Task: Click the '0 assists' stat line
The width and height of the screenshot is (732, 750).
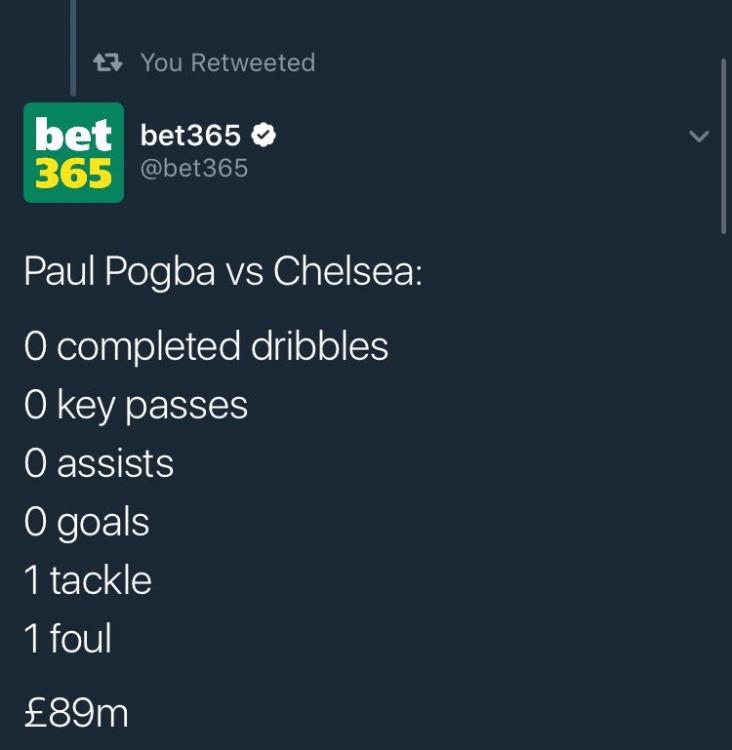Action: tap(99, 463)
